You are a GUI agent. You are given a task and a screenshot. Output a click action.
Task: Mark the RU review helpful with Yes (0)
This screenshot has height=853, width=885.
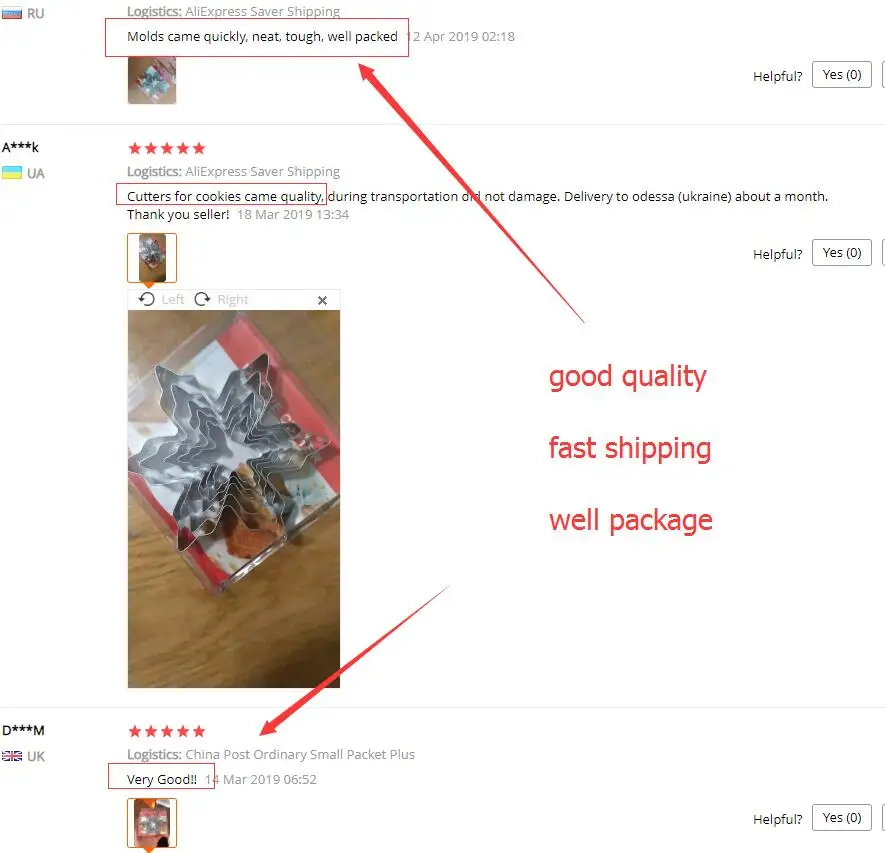[x=842, y=75]
